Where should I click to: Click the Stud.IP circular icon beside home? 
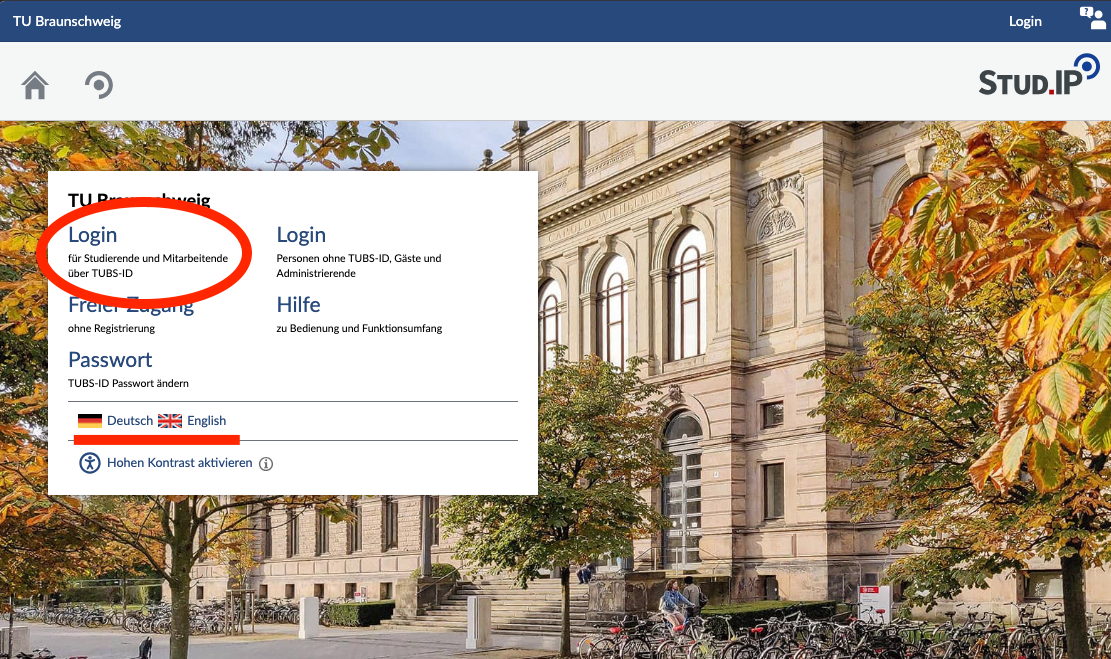coord(99,85)
